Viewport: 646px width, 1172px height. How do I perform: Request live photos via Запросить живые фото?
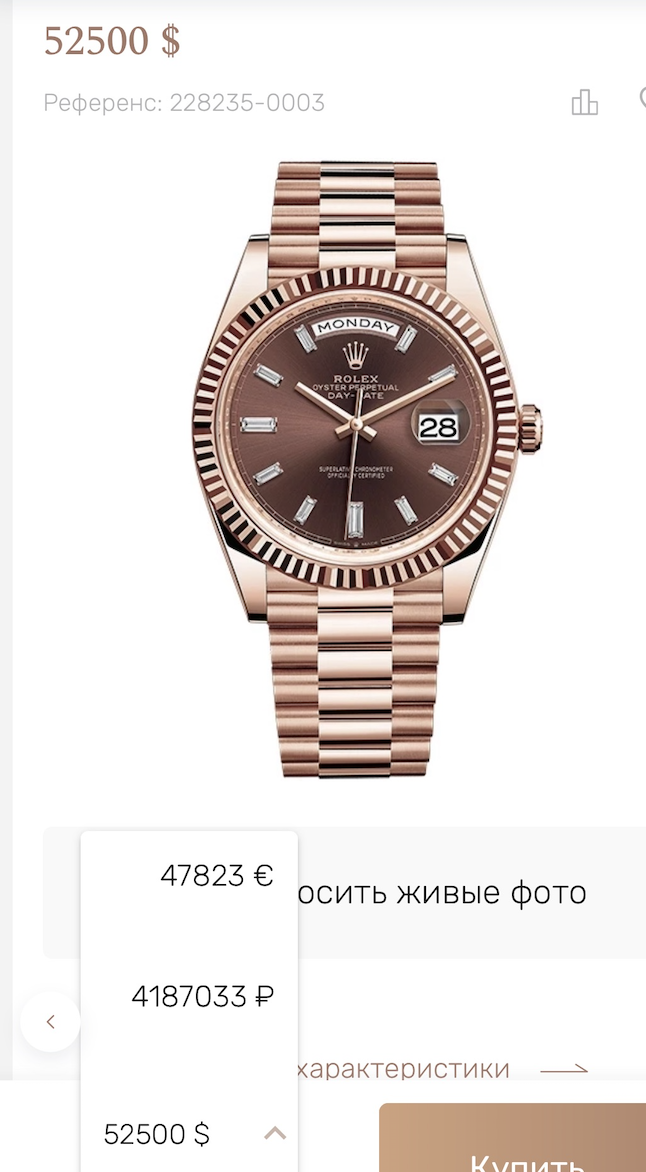441,892
